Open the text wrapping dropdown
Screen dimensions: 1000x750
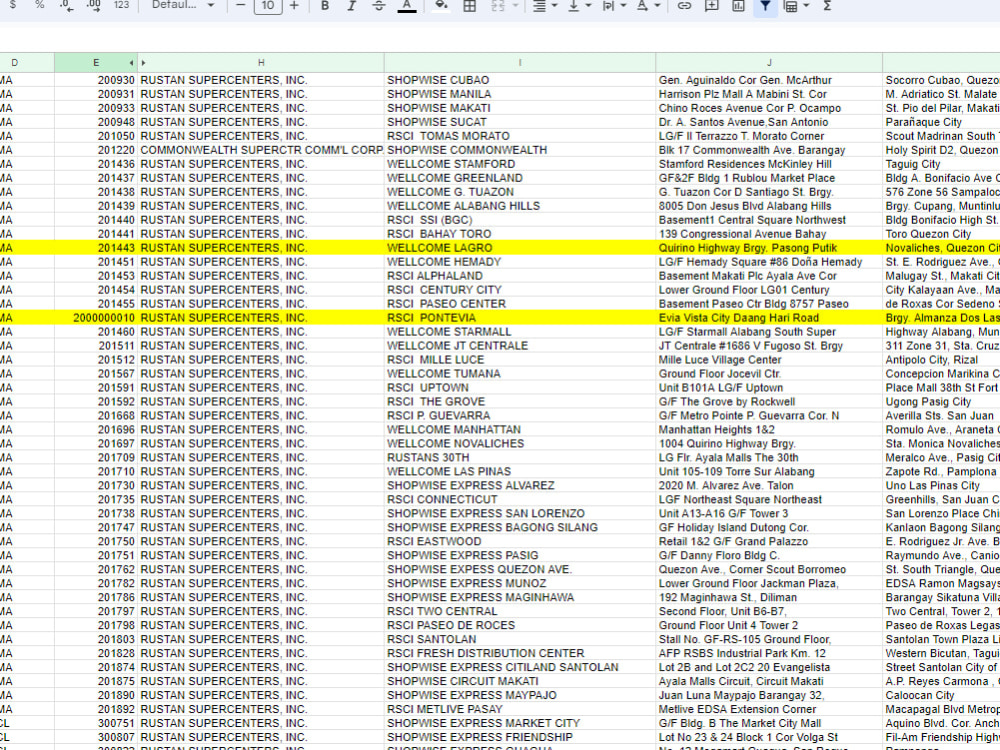[614, 6]
